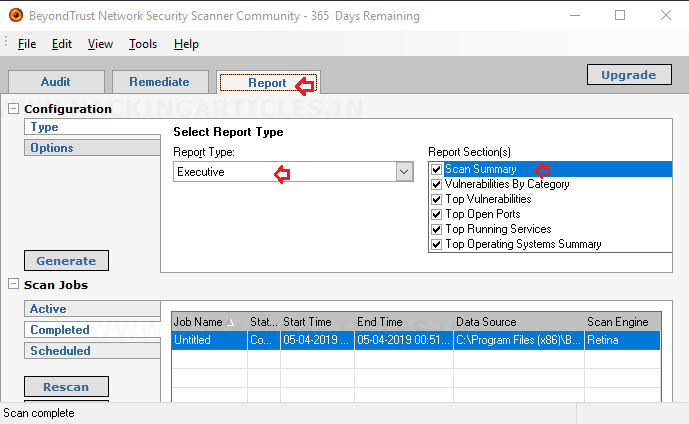Click the Upgrade button
This screenshot has width=689, height=424.
(628, 75)
